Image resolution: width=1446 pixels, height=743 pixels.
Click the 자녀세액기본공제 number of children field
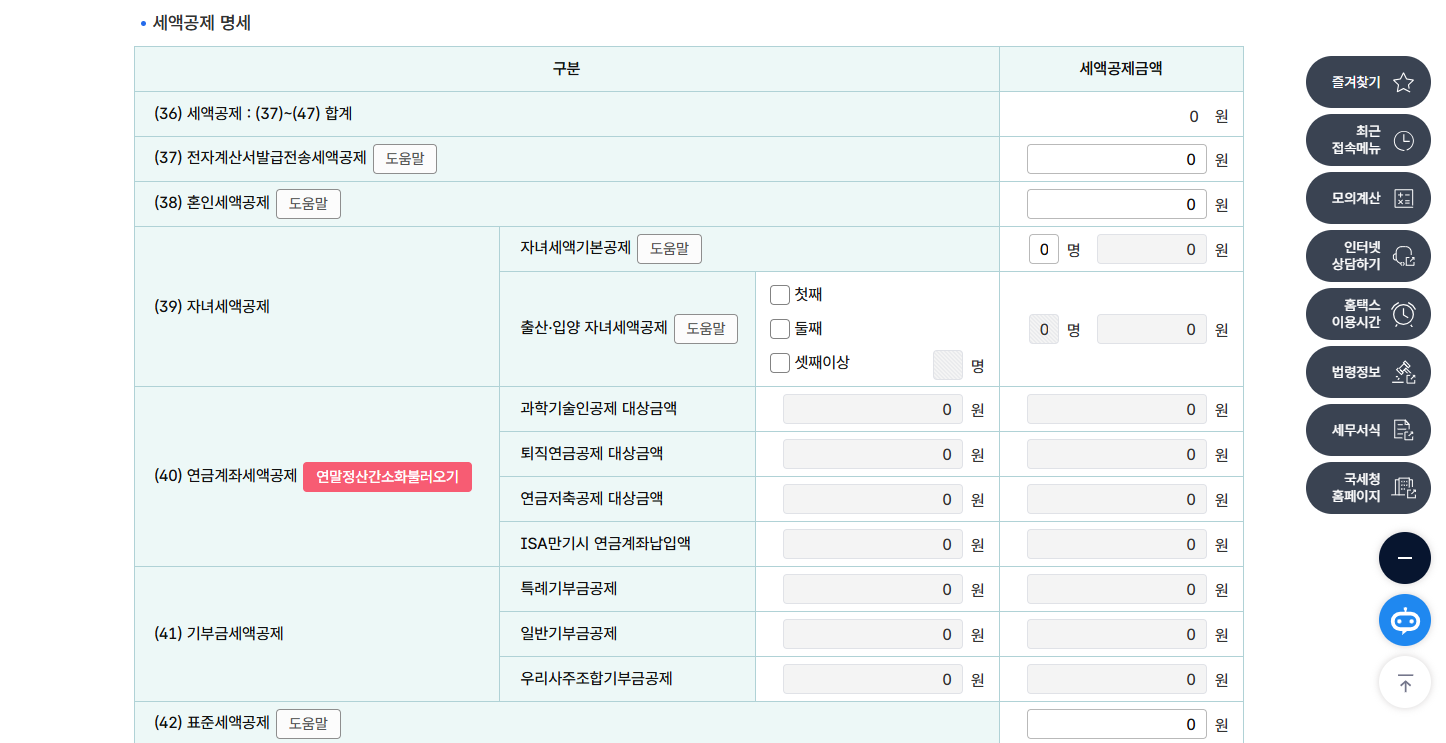pyautogui.click(x=1044, y=249)
